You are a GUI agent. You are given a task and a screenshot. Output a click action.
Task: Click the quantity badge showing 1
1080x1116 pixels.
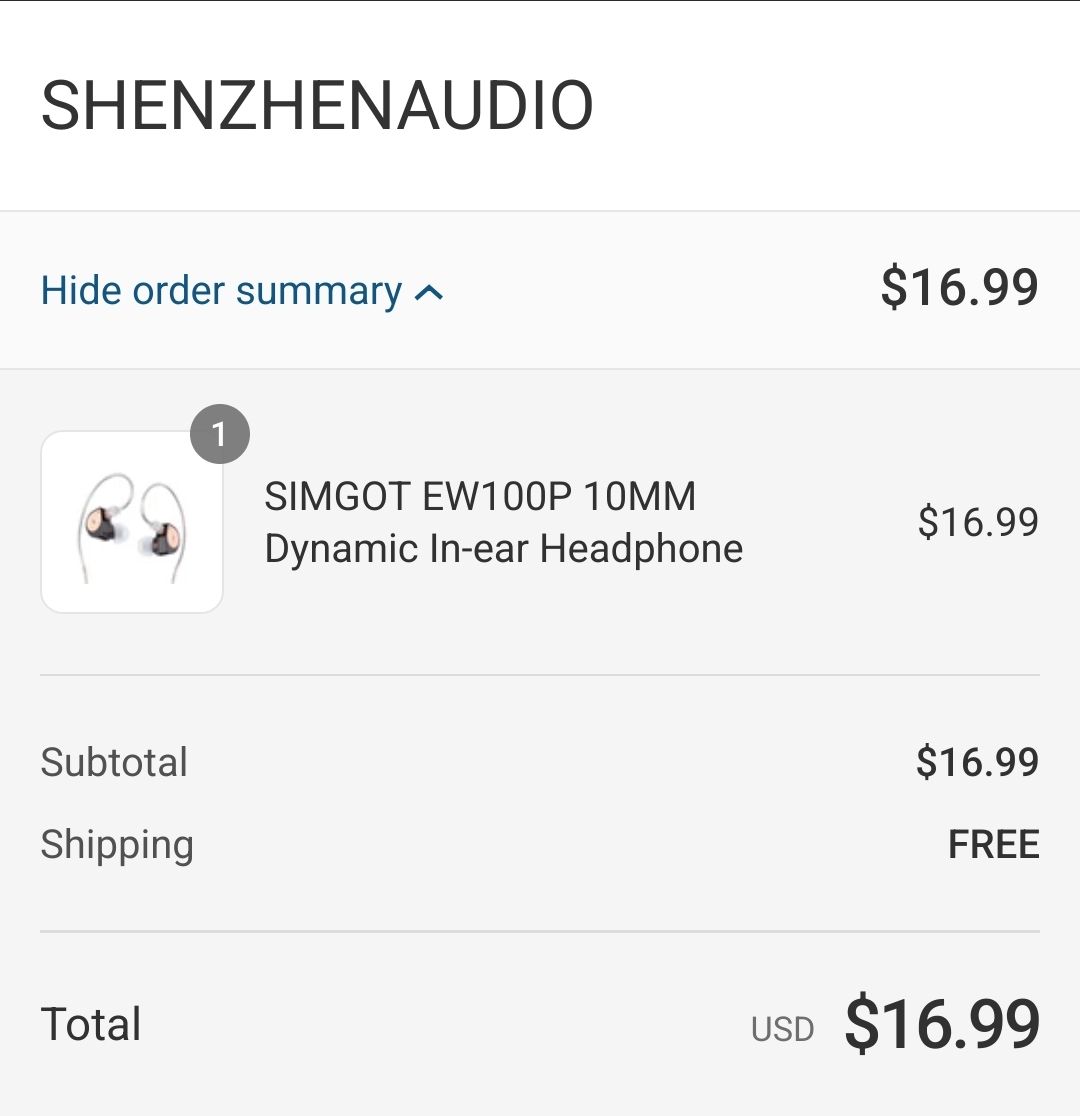click(x=219, y=434)
